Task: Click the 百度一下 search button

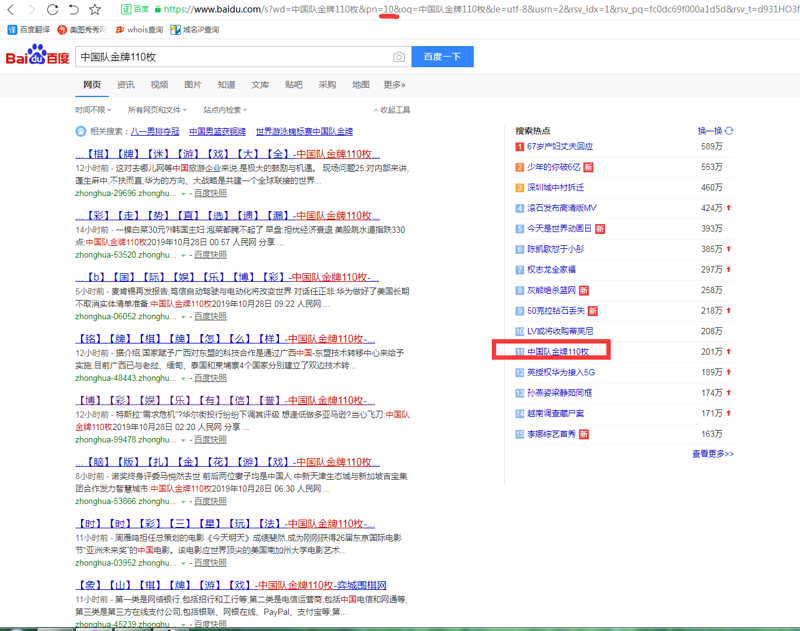Action: (442, 57)
